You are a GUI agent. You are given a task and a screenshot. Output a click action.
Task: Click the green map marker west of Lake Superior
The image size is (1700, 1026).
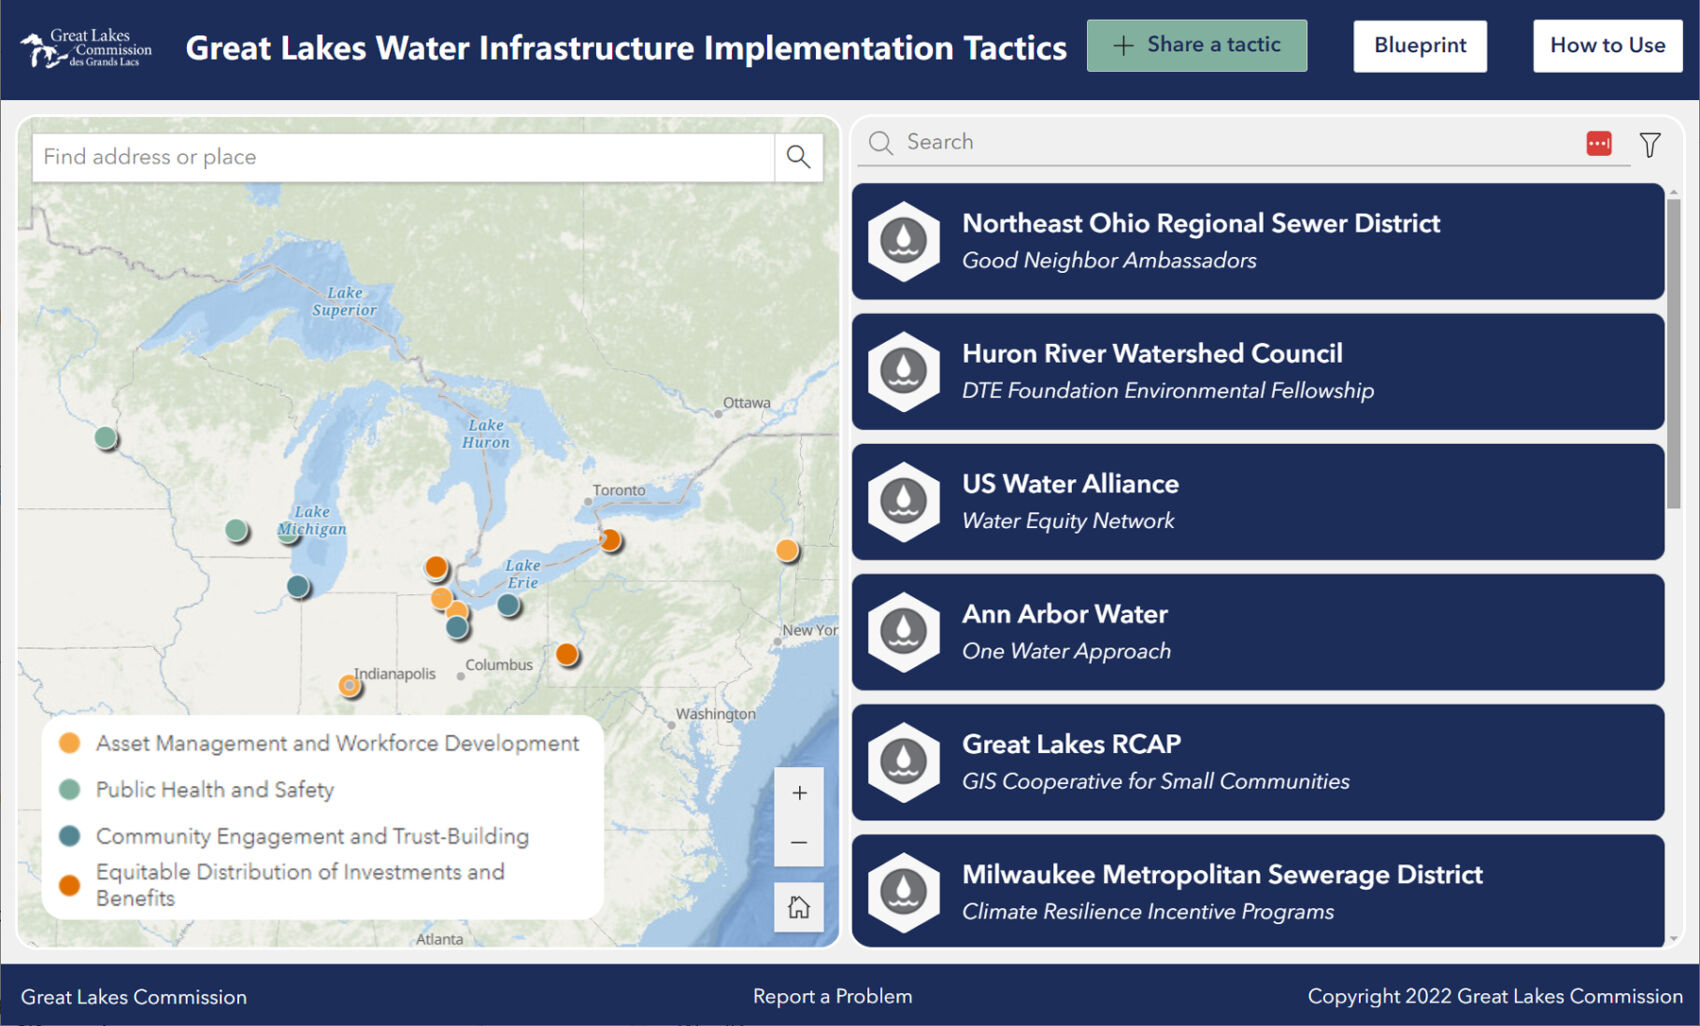105,437
